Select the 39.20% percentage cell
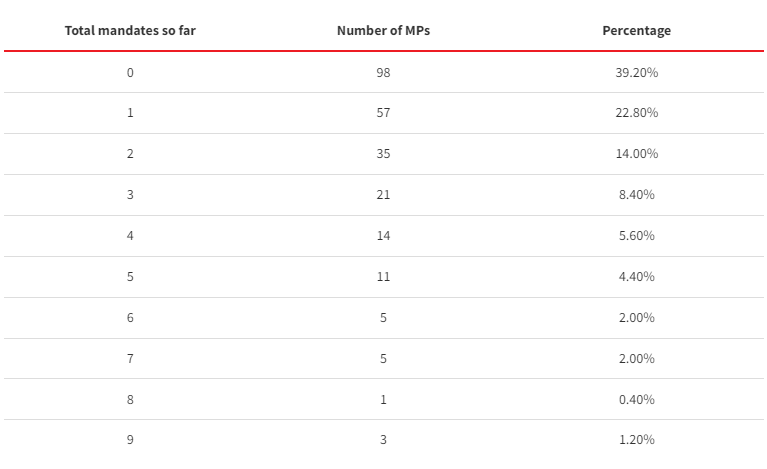This screenshot has height=469, width=767. coord(636,72)
